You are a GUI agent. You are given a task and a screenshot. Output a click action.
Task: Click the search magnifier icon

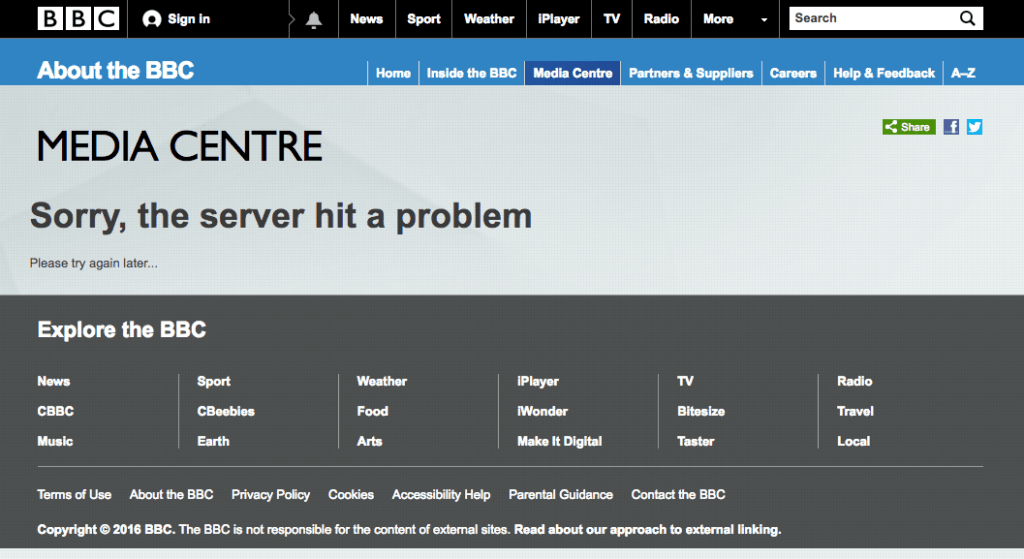click(967, 18)
